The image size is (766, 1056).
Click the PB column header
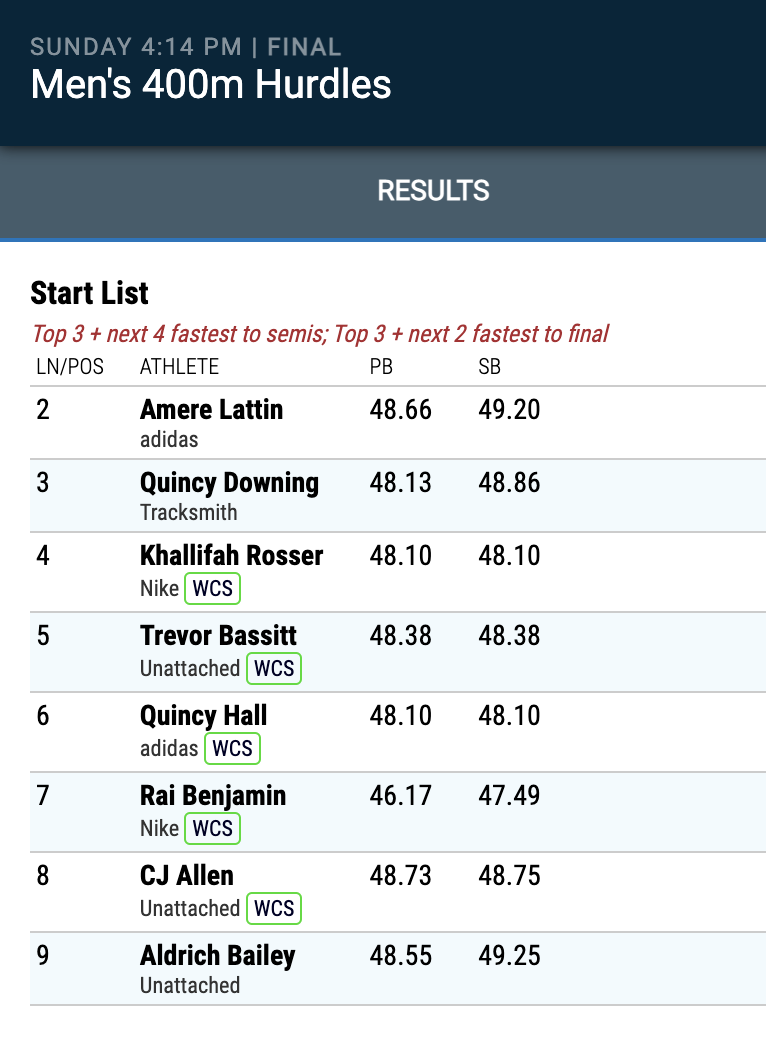point(381,366)
